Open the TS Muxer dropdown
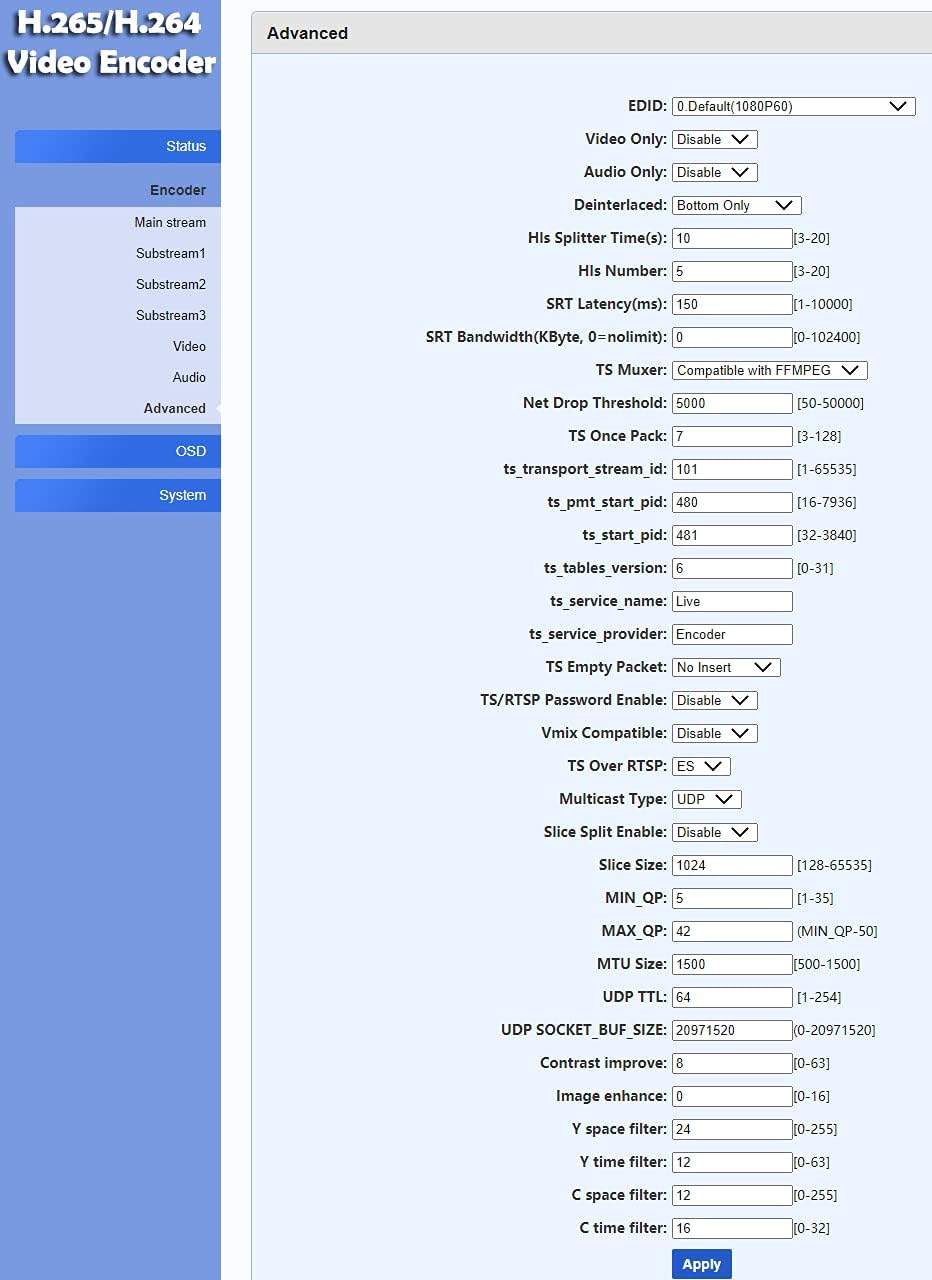The height and width of the screenshot is (1280, 932). pos(769,370)
